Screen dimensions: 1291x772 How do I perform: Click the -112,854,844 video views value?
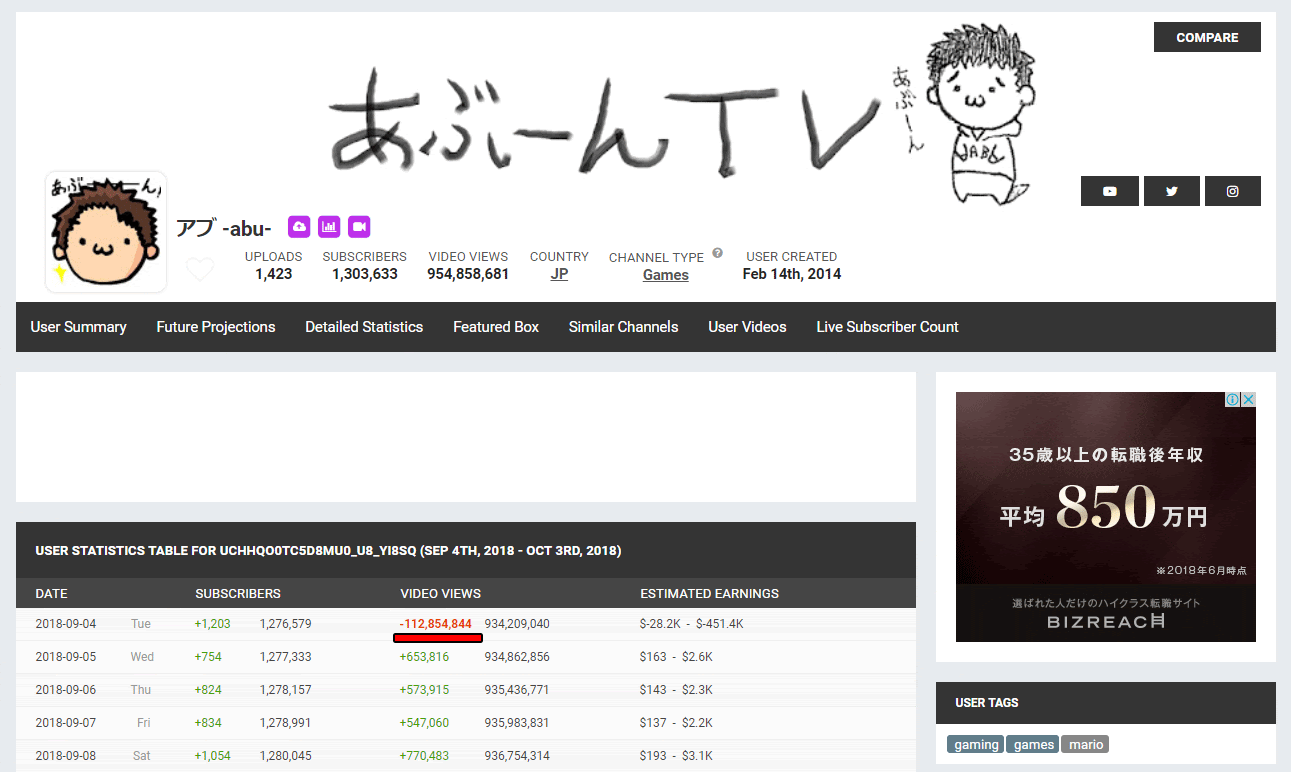tap(436, 624)
